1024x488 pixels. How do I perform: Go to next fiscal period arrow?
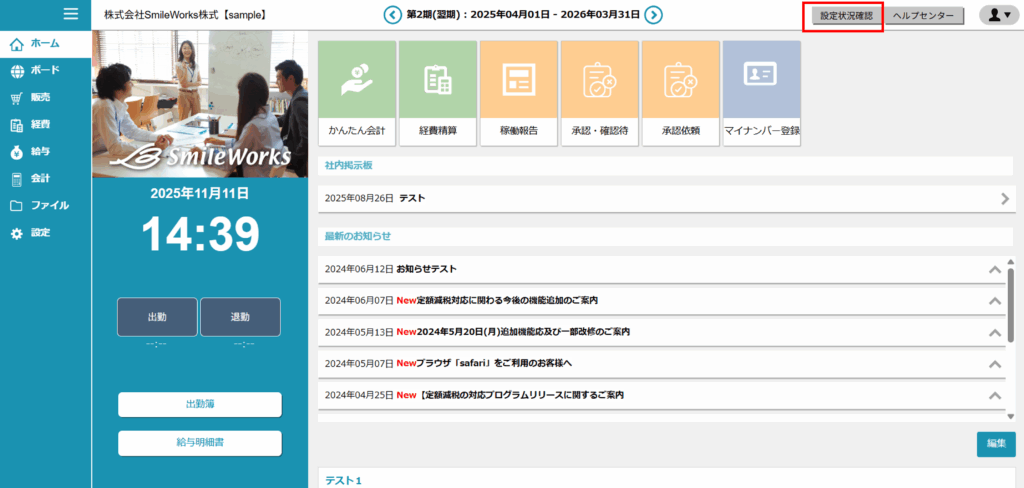click(653, 15)
